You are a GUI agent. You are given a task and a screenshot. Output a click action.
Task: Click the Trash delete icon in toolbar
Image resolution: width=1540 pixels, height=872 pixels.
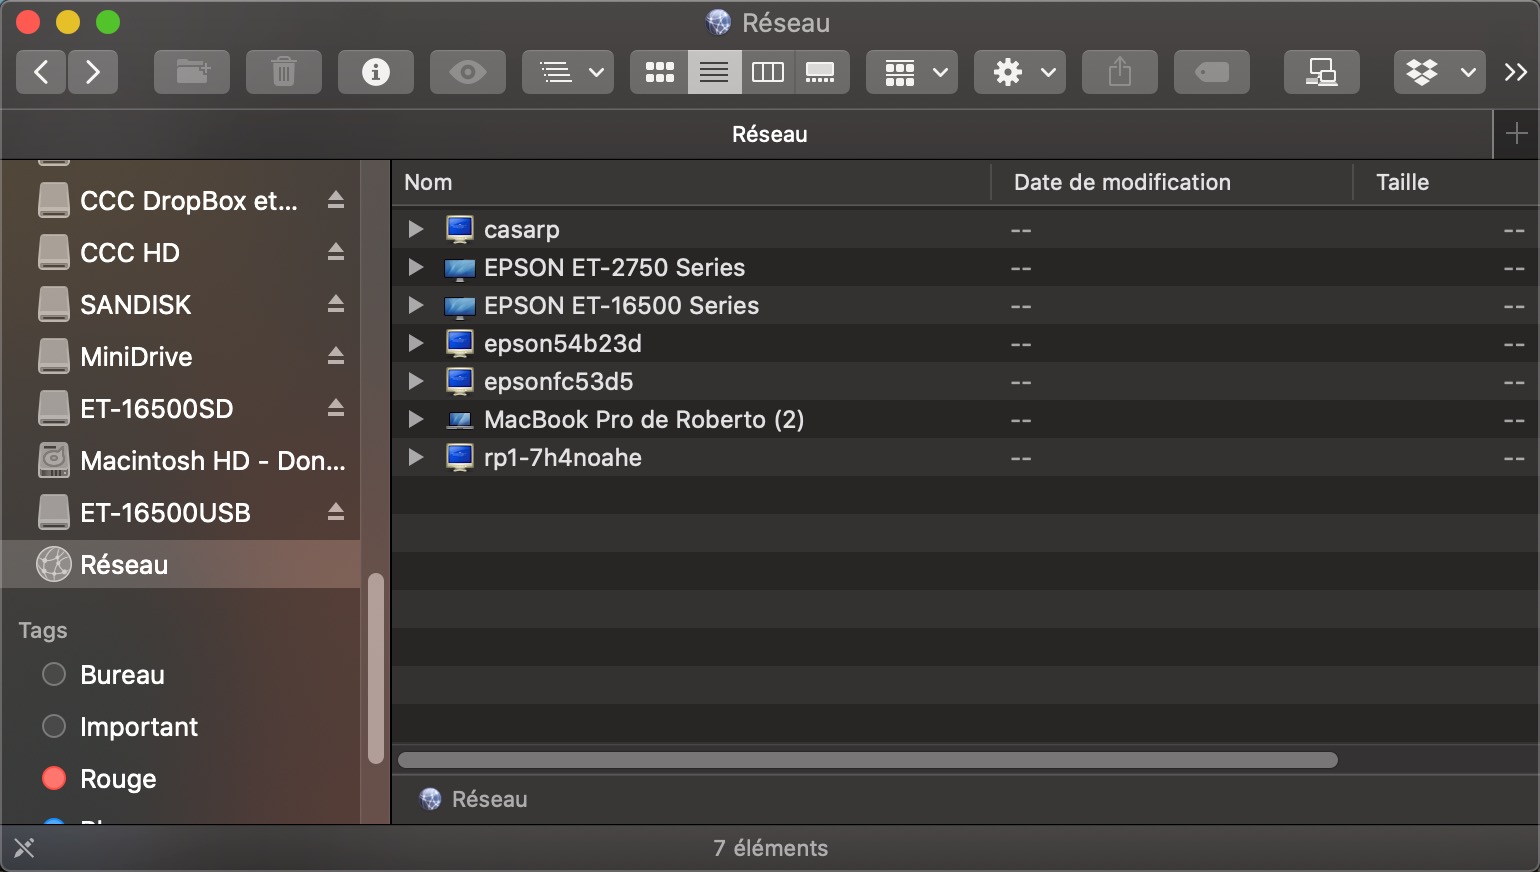(x=284, y=72)
